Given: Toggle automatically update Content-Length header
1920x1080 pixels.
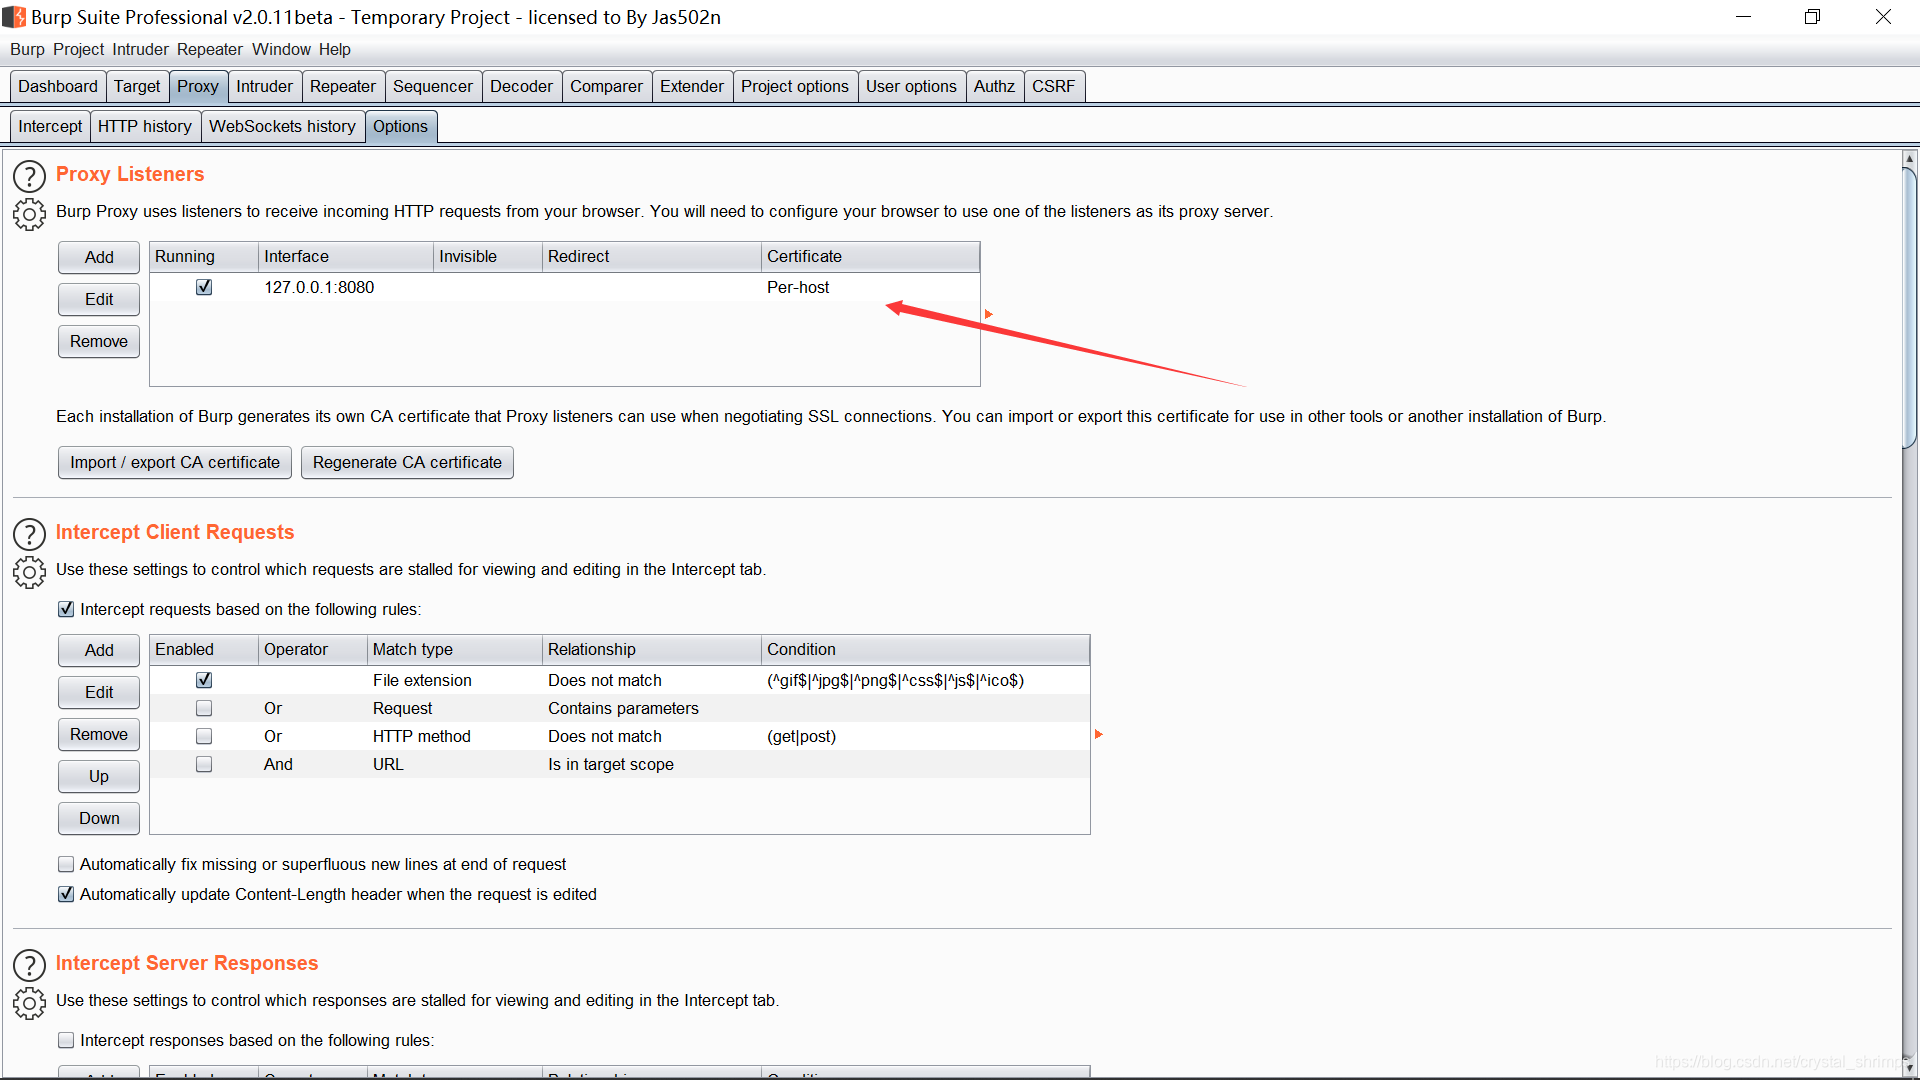Looking at the screenshot, I should click(x=66, y=894).
